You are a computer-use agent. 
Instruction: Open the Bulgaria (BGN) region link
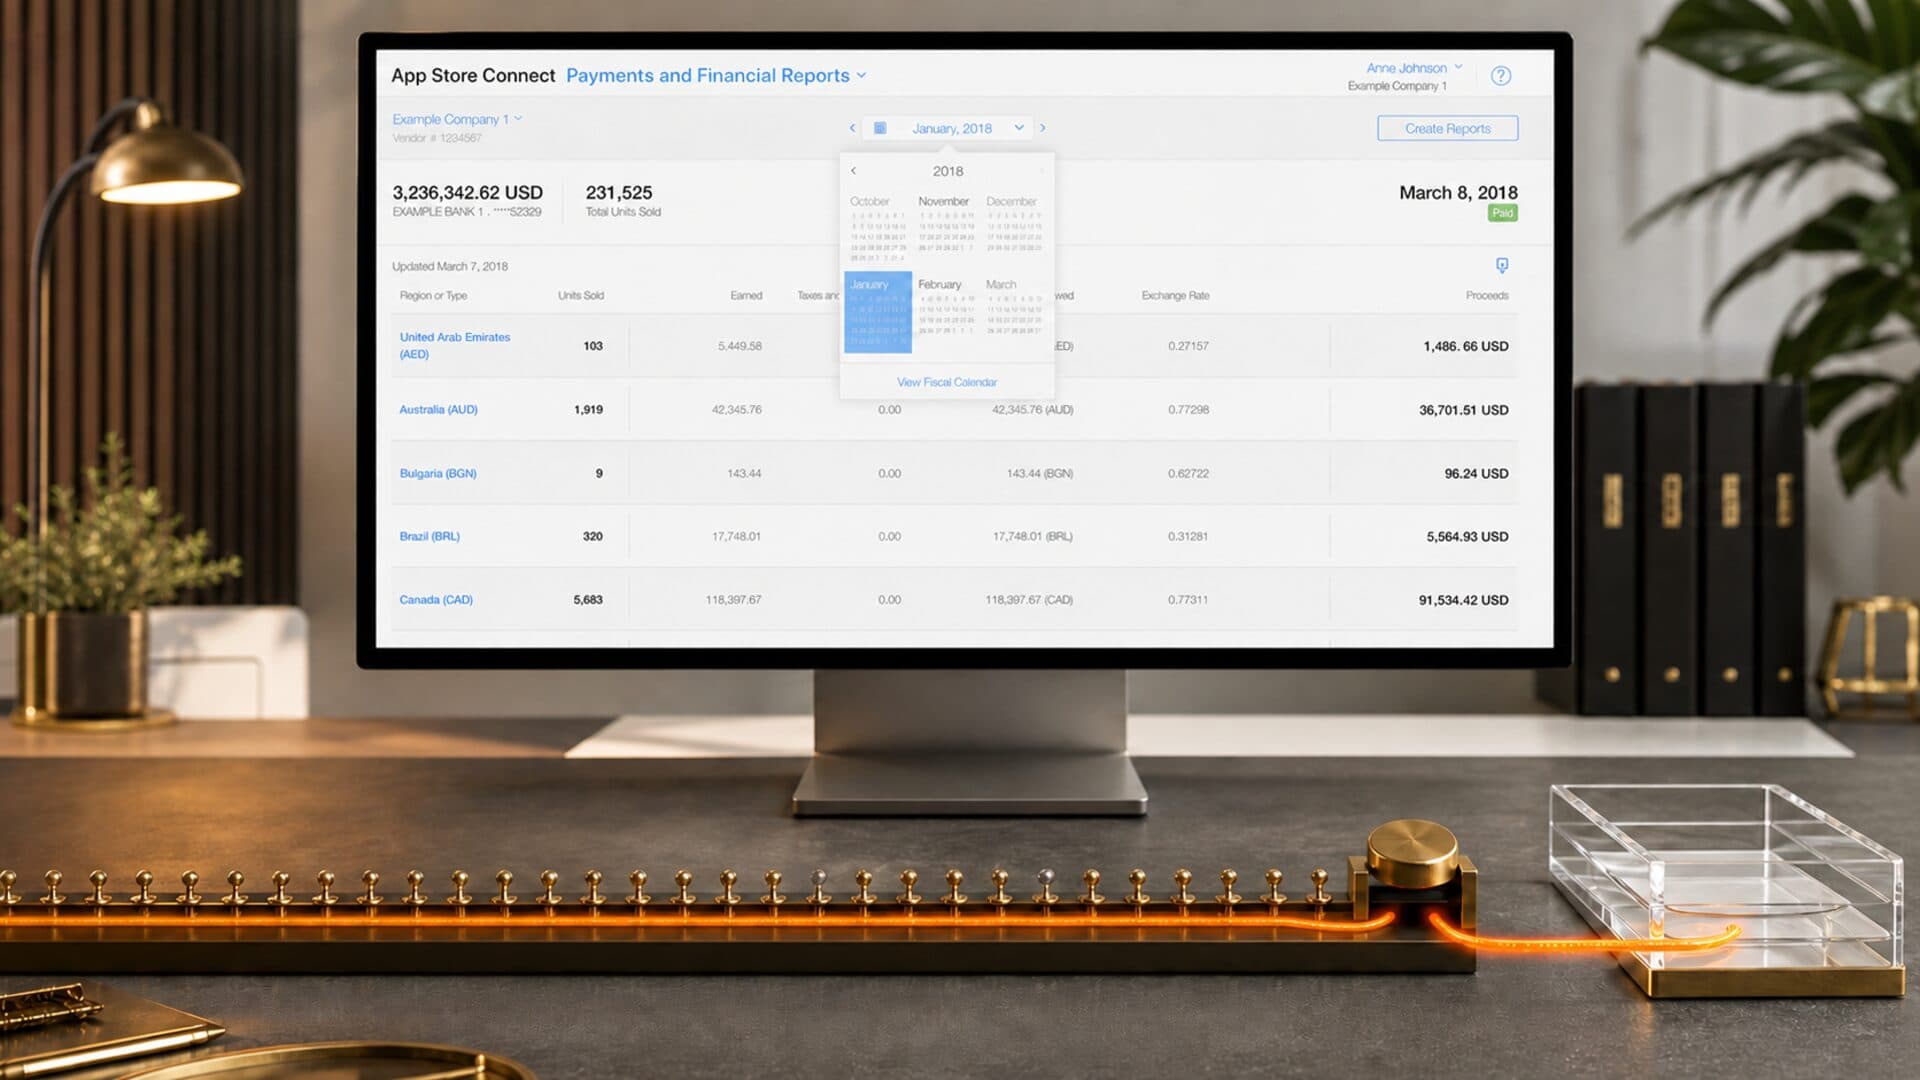click(x=438, y=473)
